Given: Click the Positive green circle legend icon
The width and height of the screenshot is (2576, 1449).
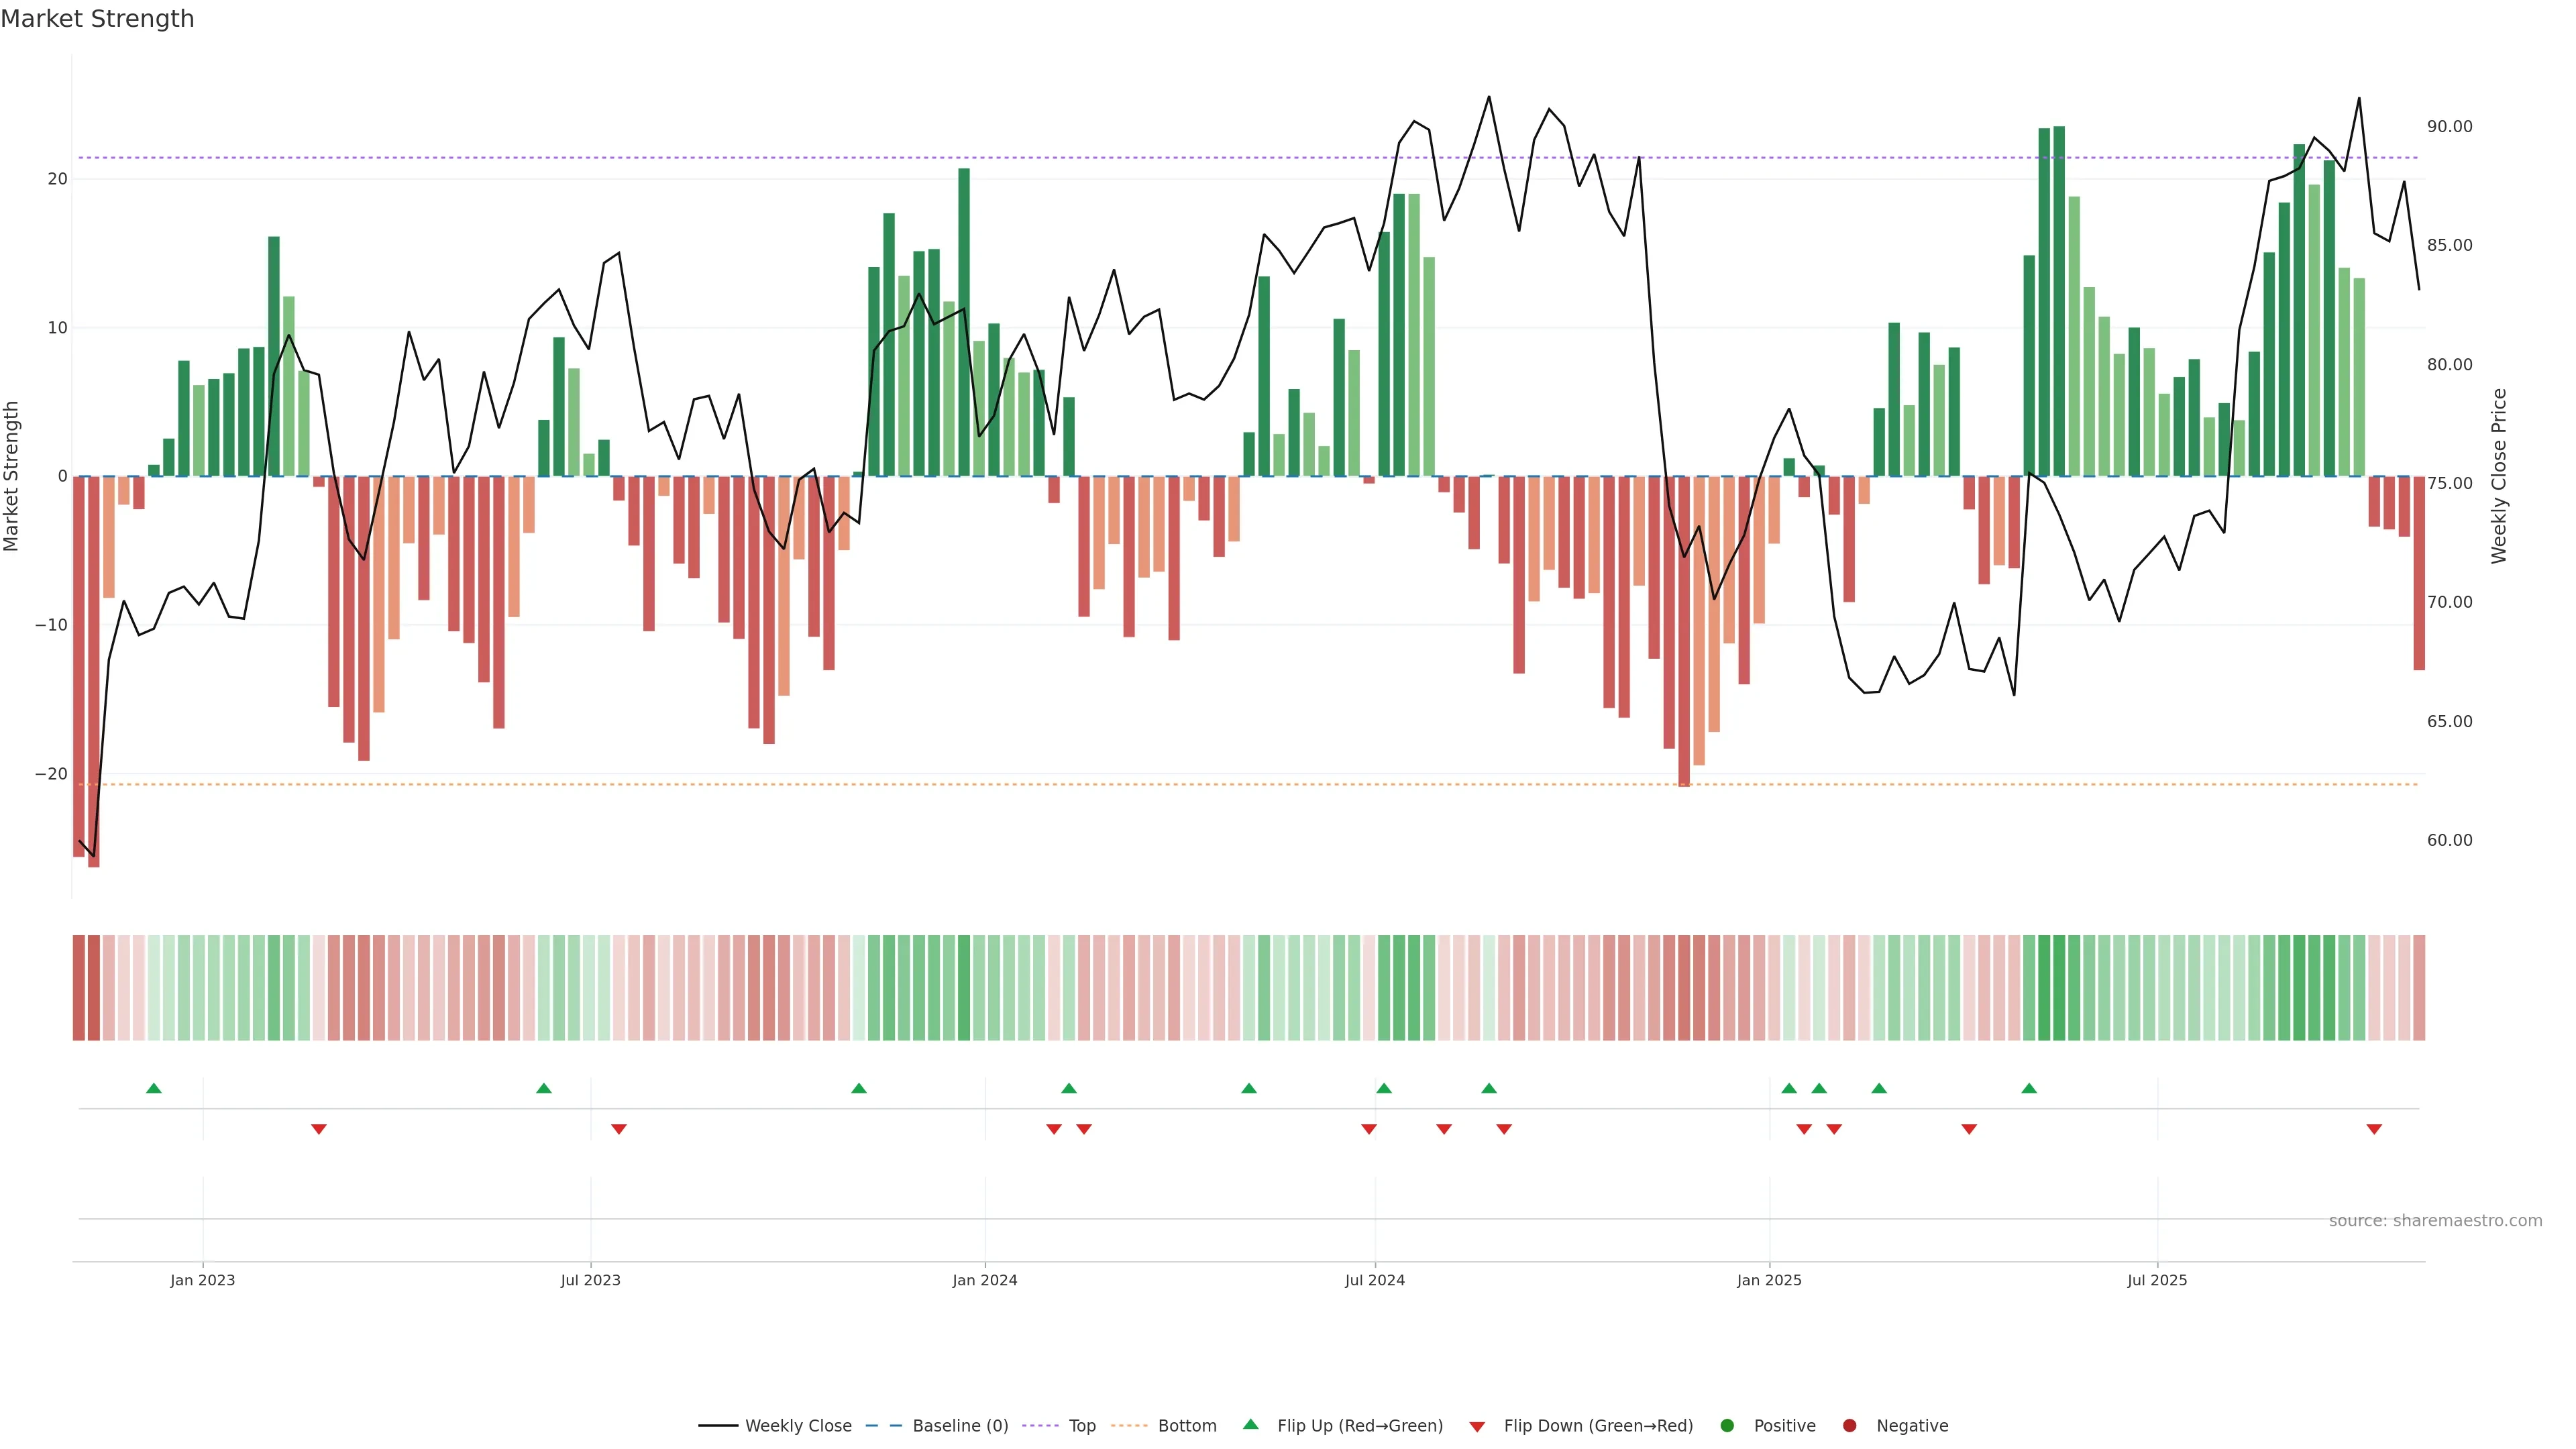Looking at the screenshot, I should (x=1727, y=1426).
